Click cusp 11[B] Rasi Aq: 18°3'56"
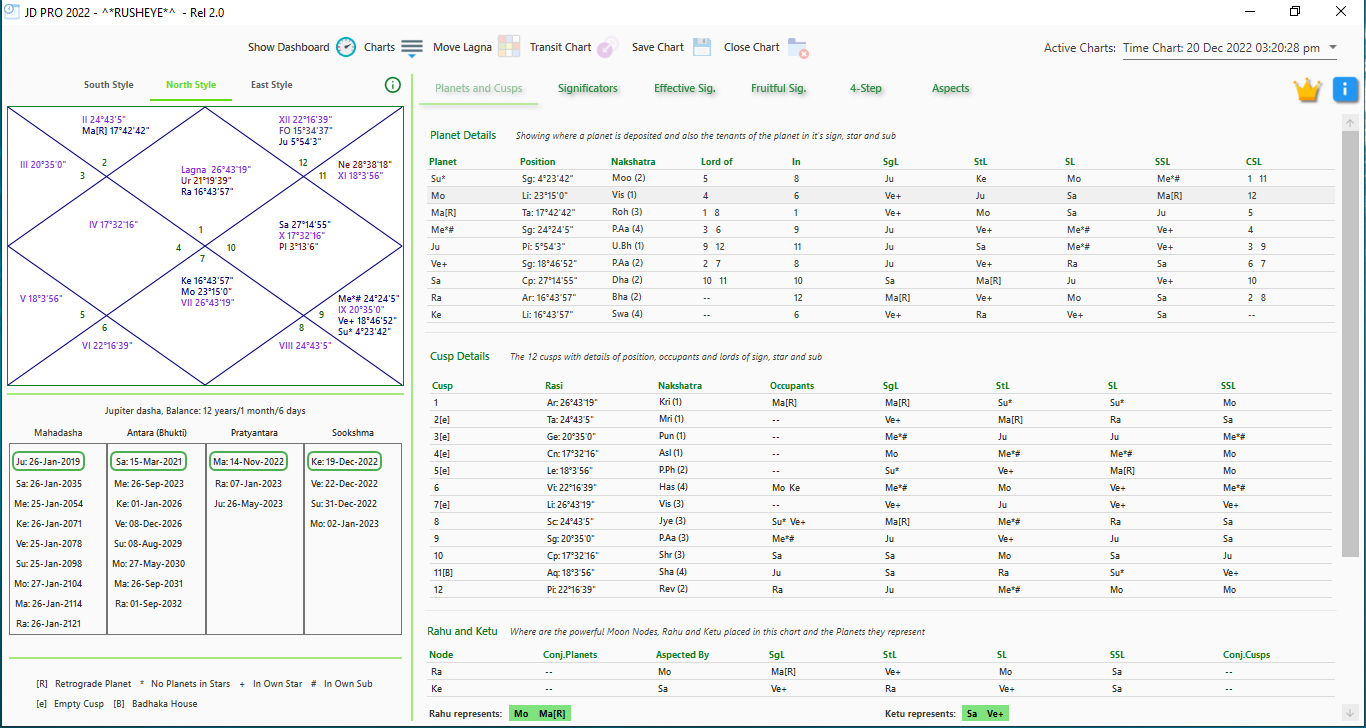 pyautogui.click(x=571, y=572)
